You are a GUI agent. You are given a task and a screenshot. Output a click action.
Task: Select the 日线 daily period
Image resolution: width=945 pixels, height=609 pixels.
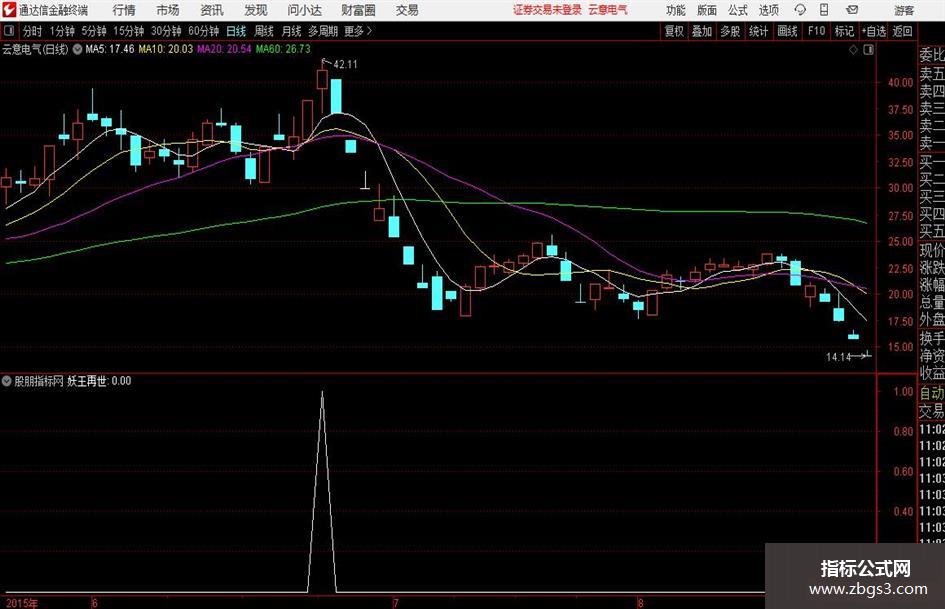click(x=236, y=31)
